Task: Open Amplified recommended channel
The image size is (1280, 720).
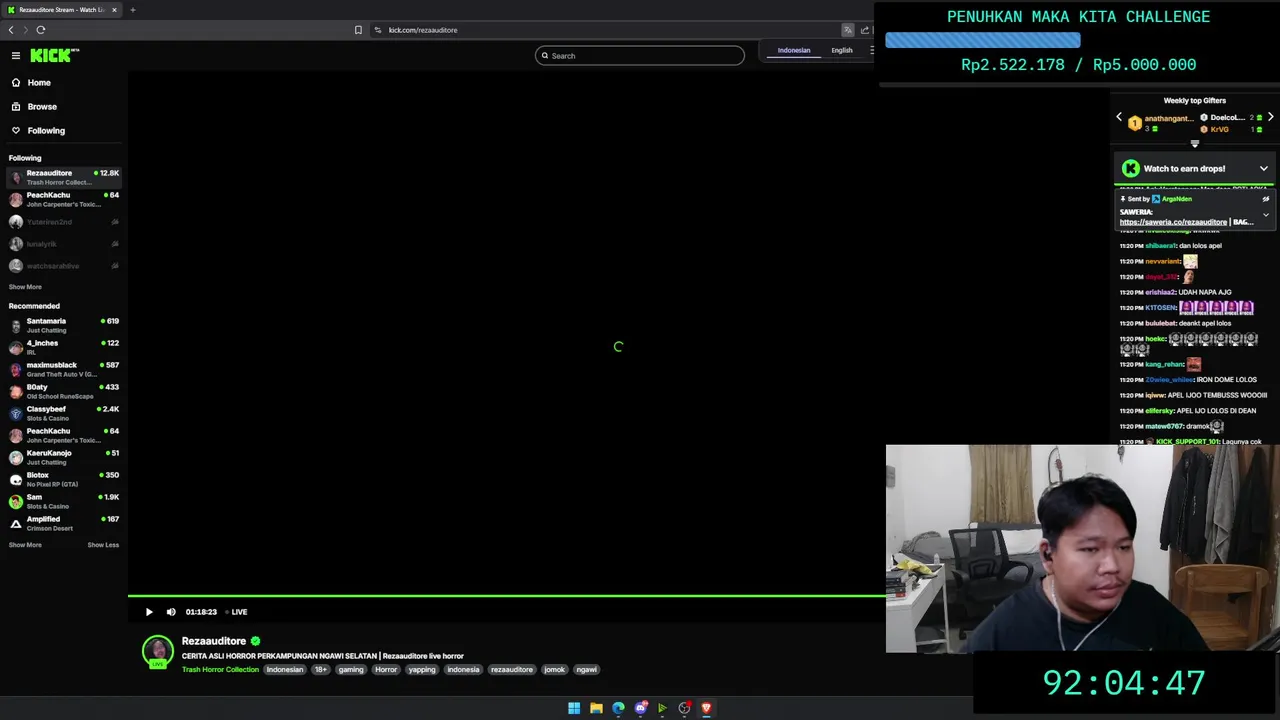Action: coord(64,523)
